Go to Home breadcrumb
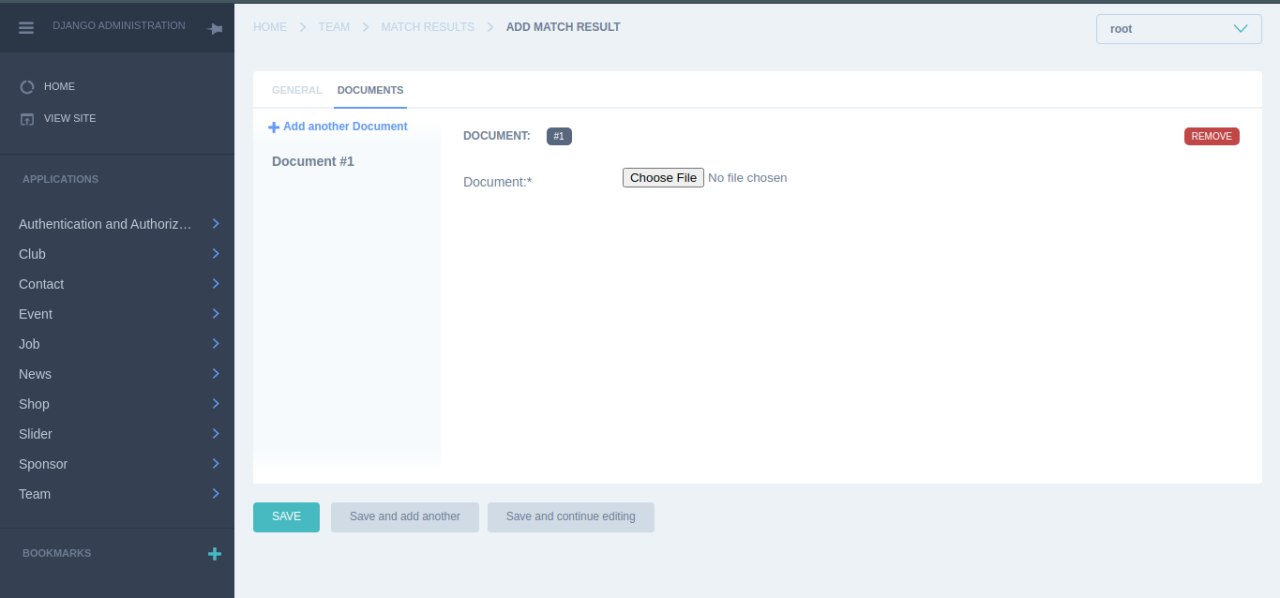Viewport: 1280px width, 598px height. 270,27
